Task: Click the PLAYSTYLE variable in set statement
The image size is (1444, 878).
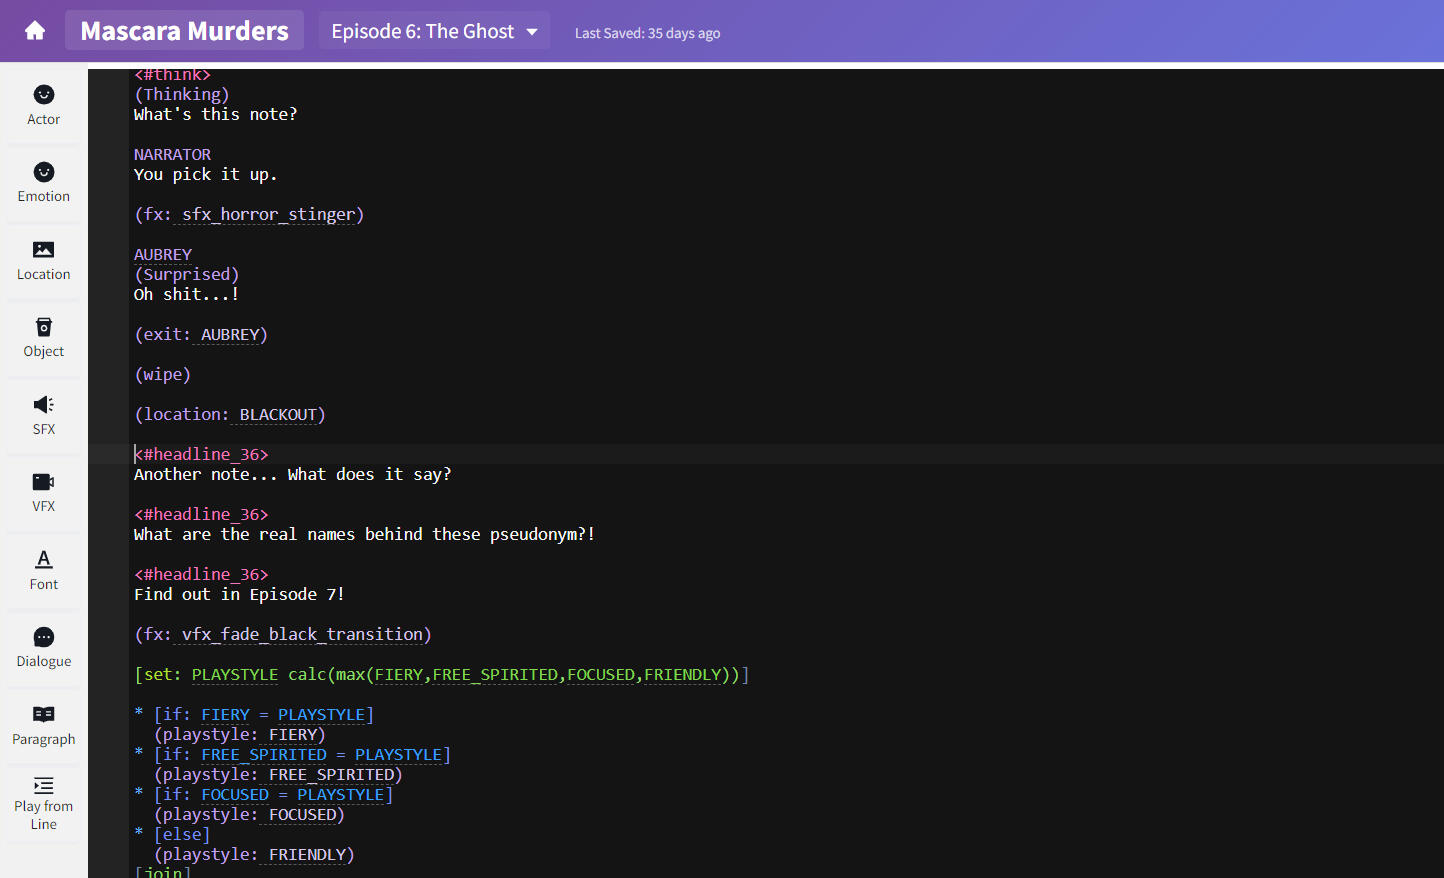Action: [235, 675]
